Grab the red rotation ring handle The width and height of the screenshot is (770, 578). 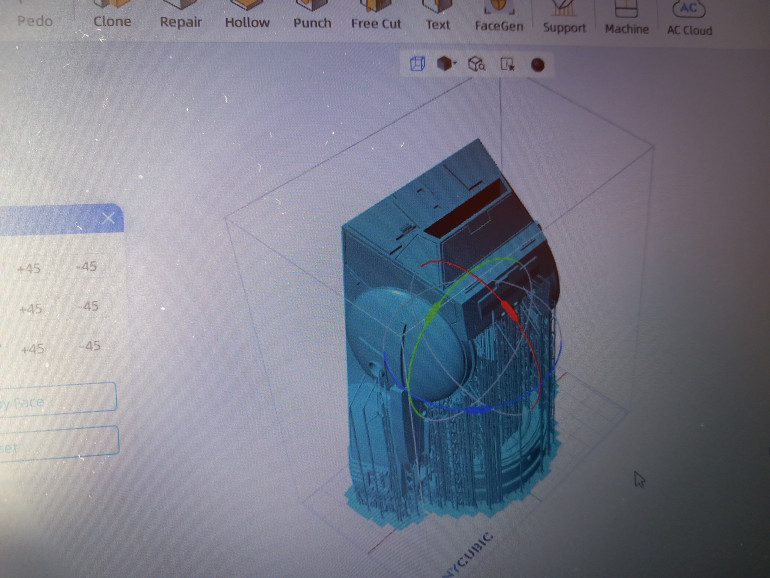tap(509, 310)
